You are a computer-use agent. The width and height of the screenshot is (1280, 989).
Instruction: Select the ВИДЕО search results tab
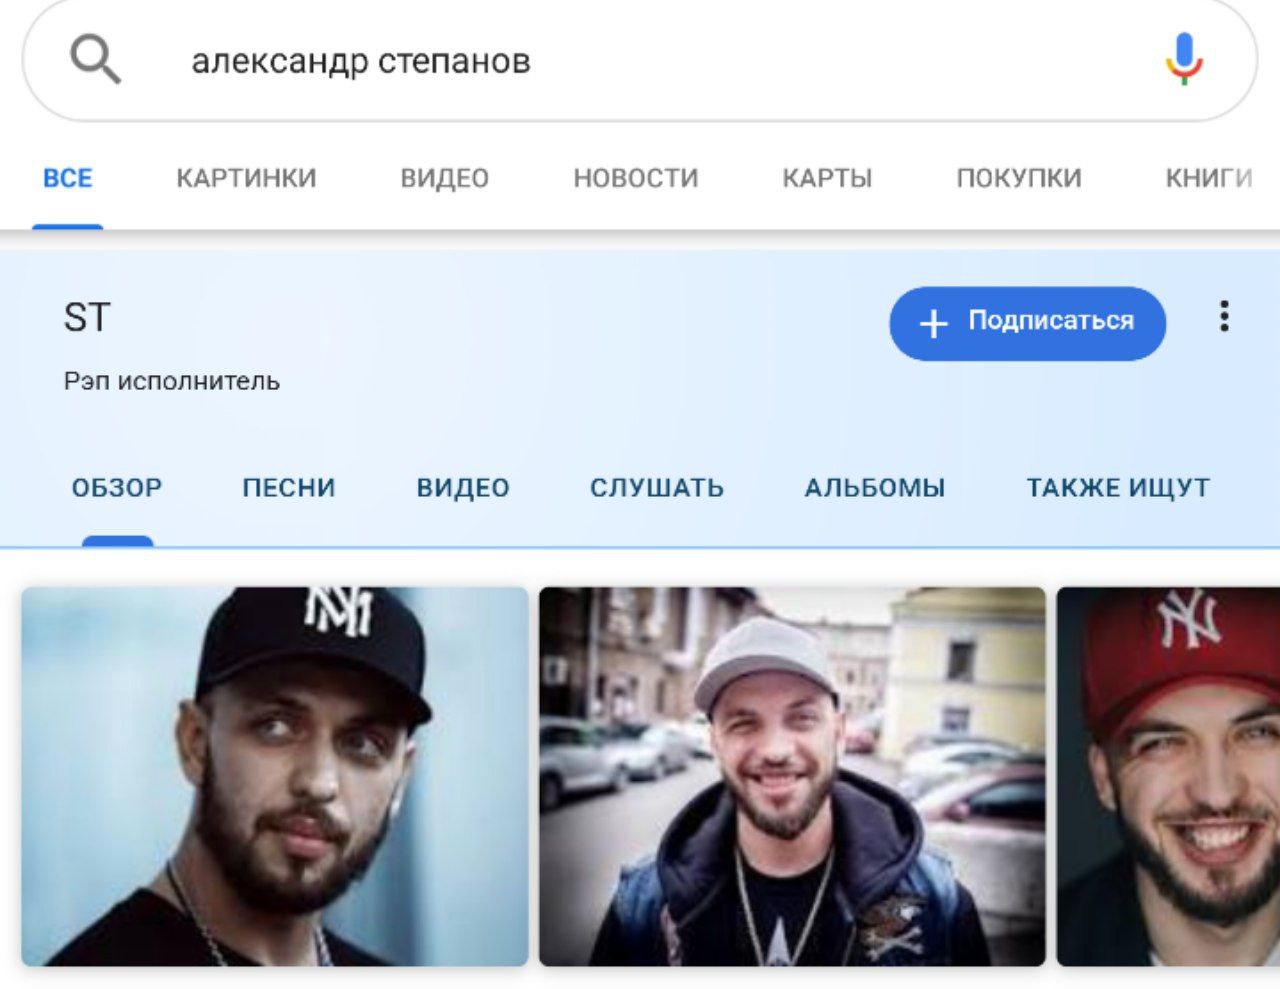coord(445,178)
